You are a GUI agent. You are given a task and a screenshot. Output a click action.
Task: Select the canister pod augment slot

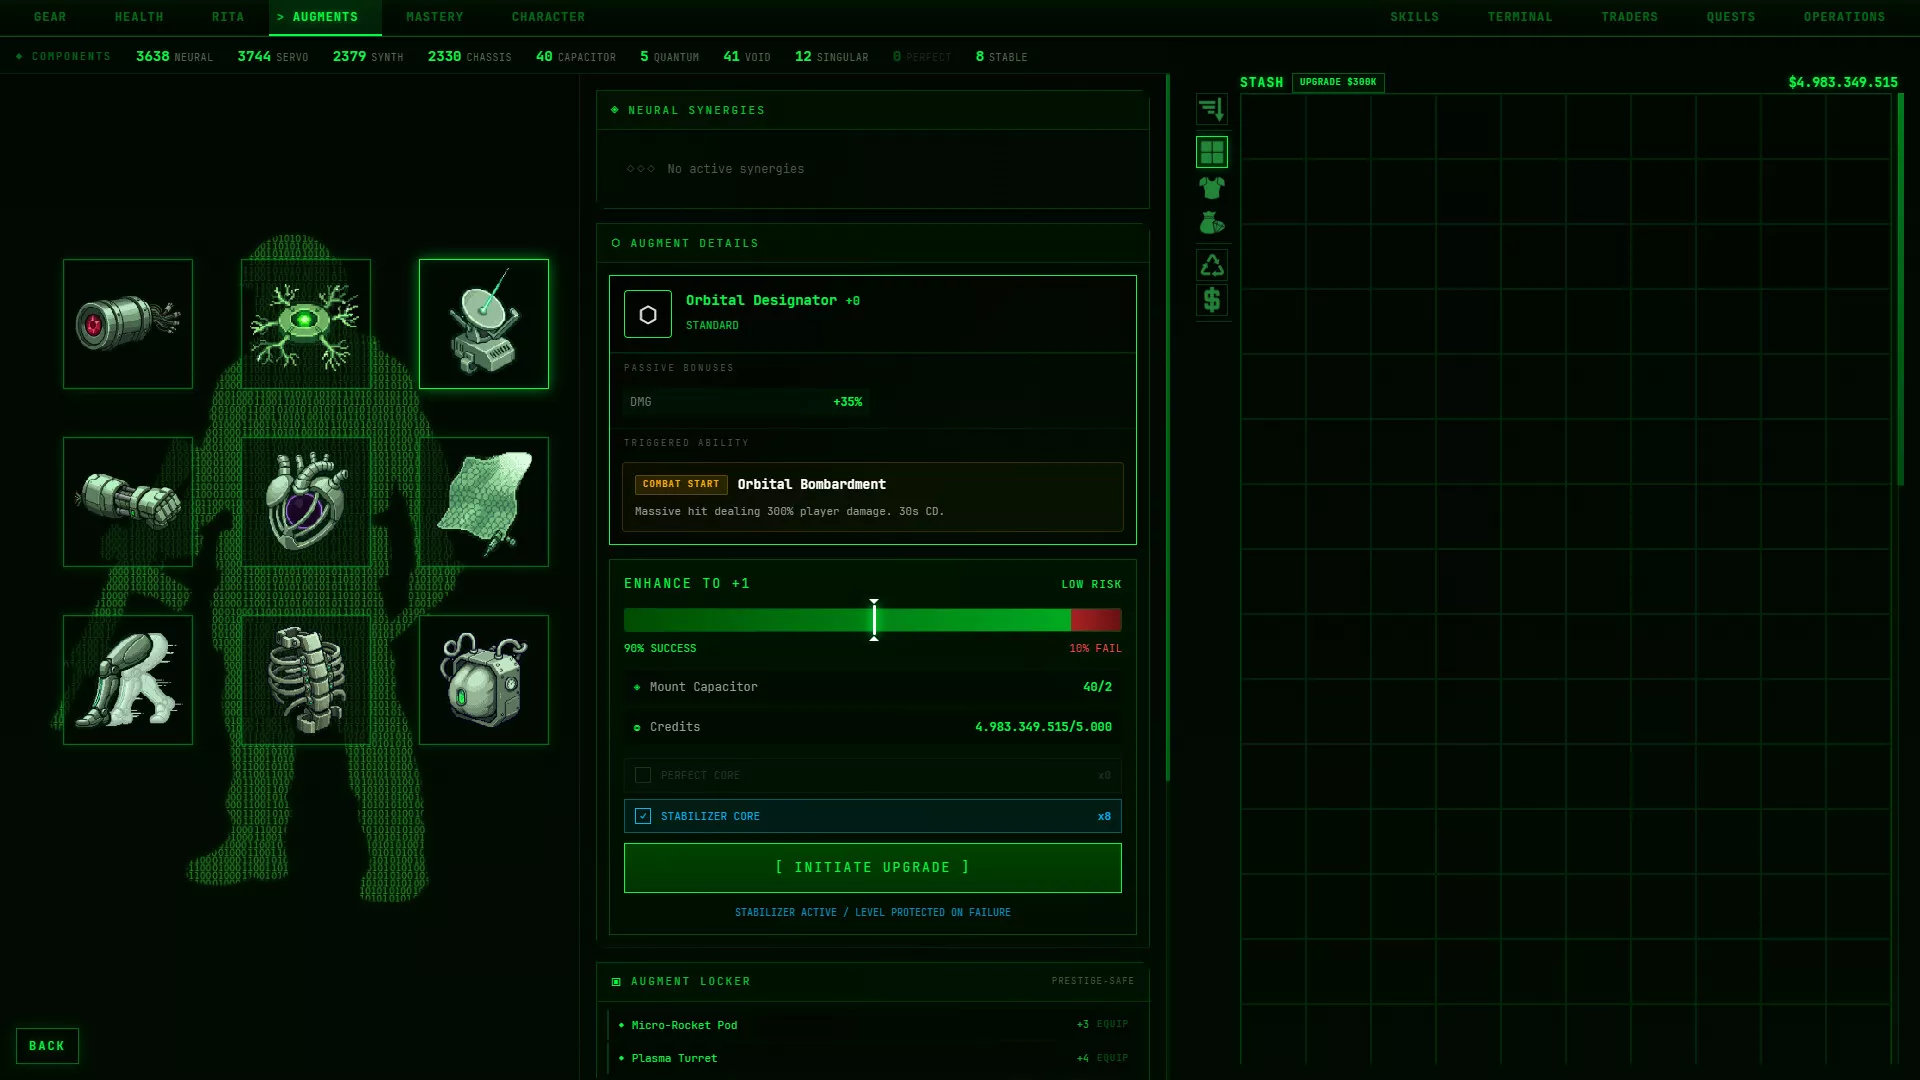coord(484,680)
